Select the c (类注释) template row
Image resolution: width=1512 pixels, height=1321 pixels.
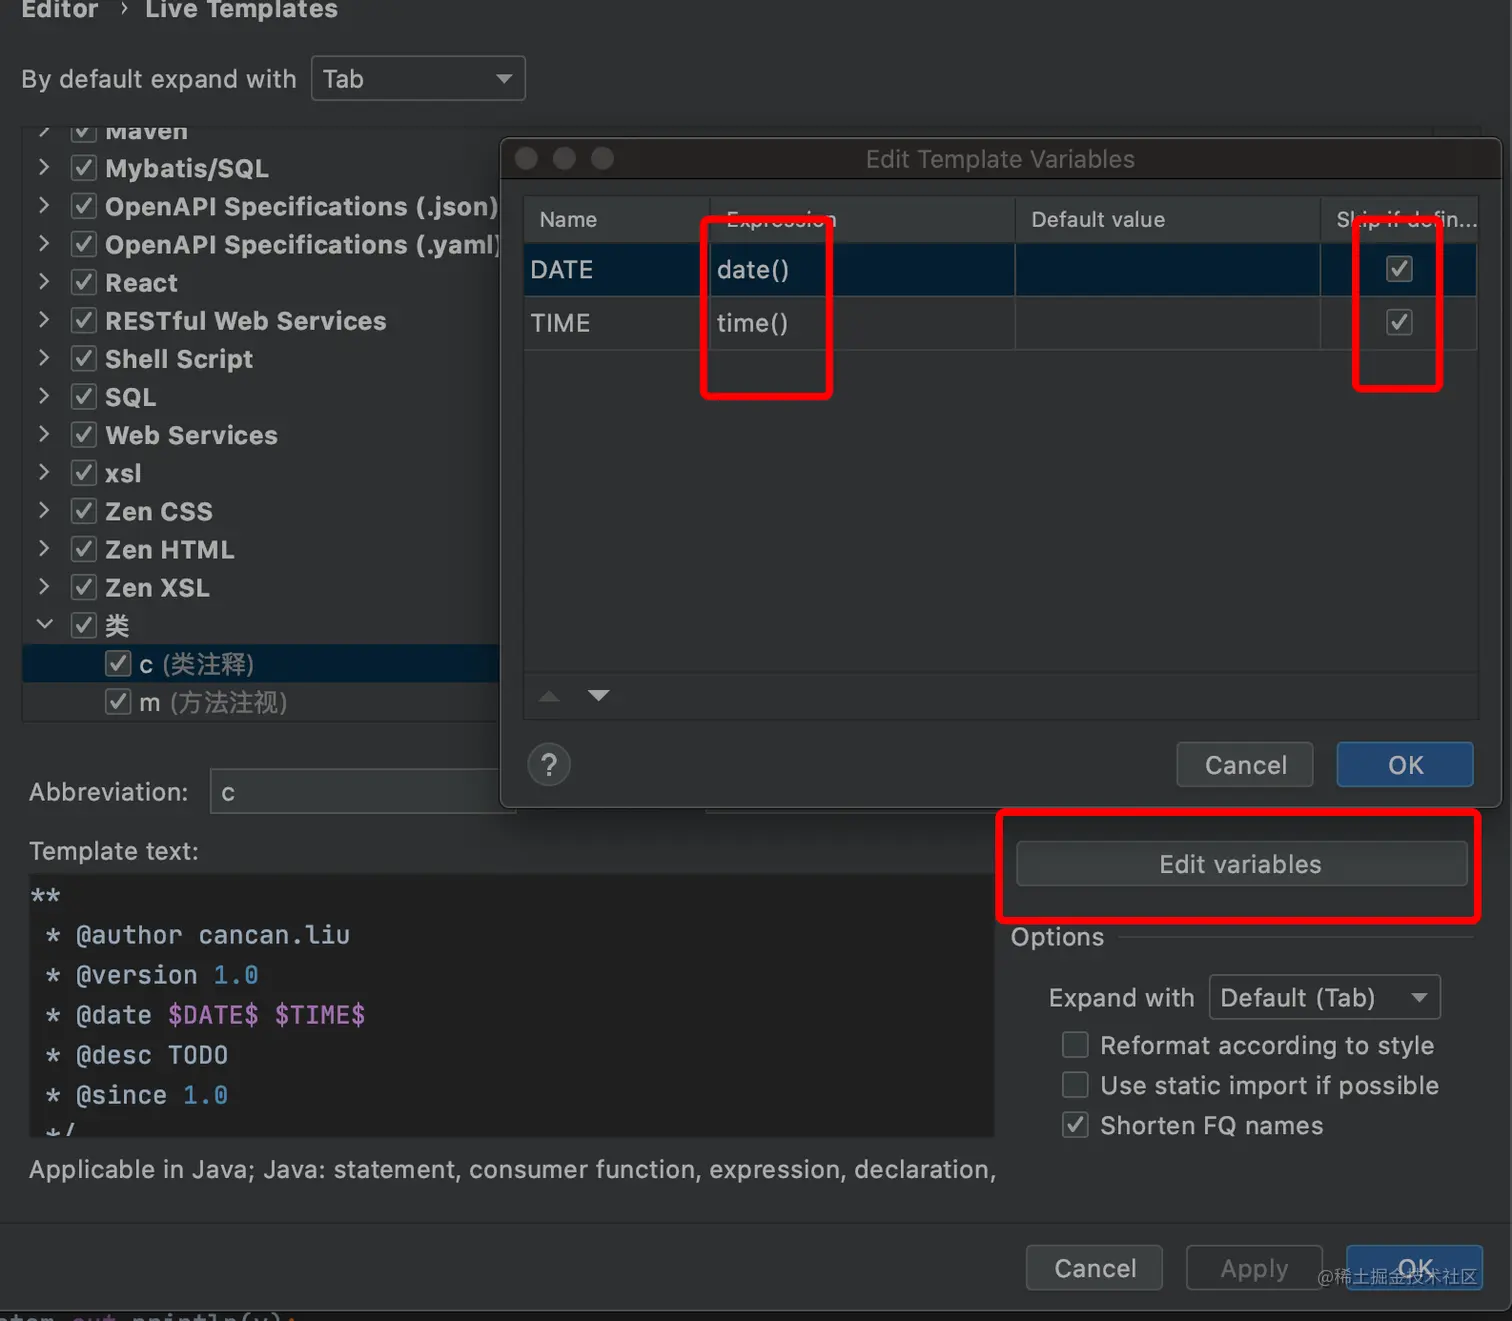pos(260,664)
